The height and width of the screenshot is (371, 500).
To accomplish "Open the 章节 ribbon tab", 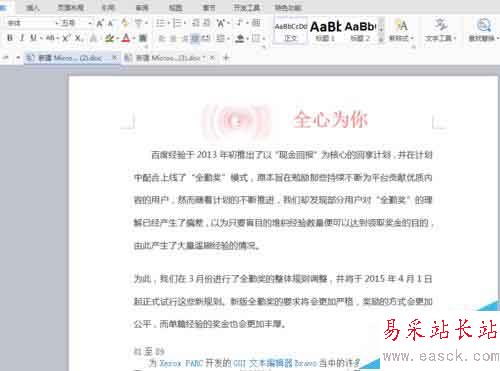I will point(209,7).
